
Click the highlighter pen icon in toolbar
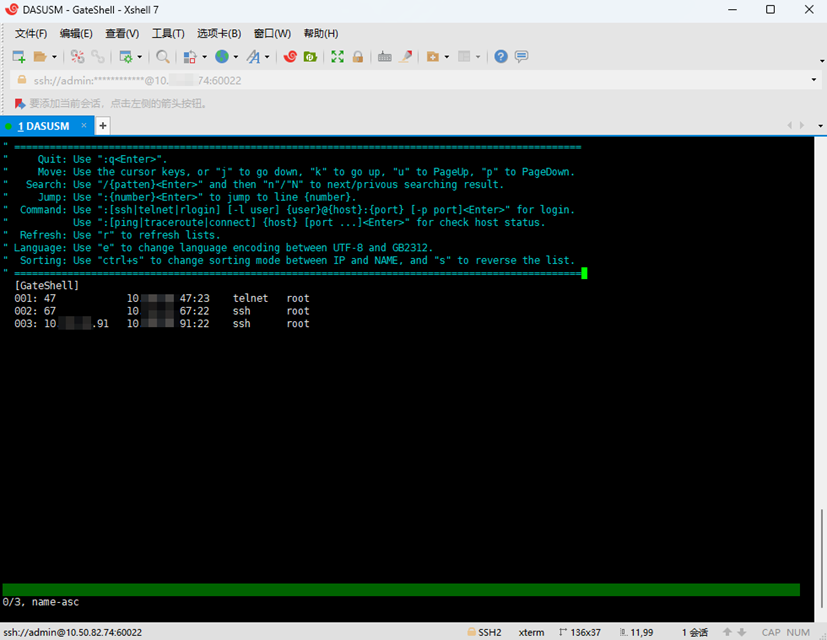pos(406,57)
